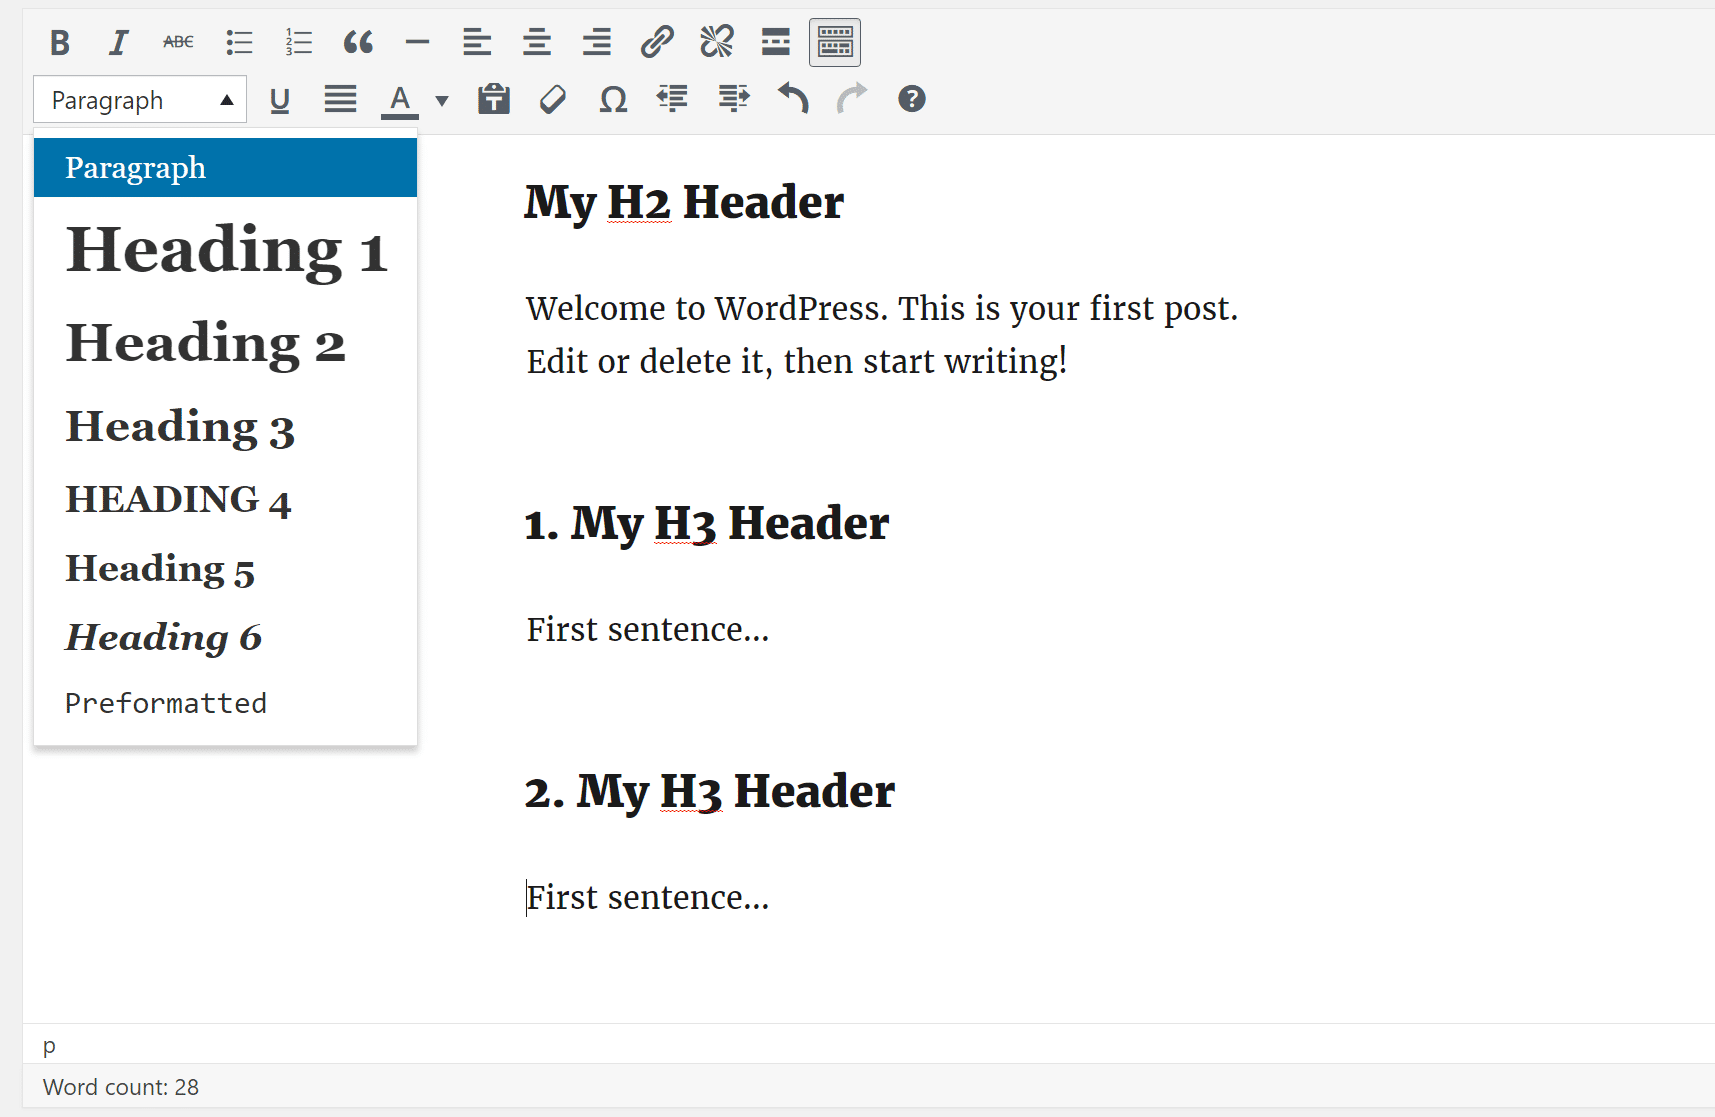
Task: Open the text color dropdown arrow
Action: [x=442, y=100]
